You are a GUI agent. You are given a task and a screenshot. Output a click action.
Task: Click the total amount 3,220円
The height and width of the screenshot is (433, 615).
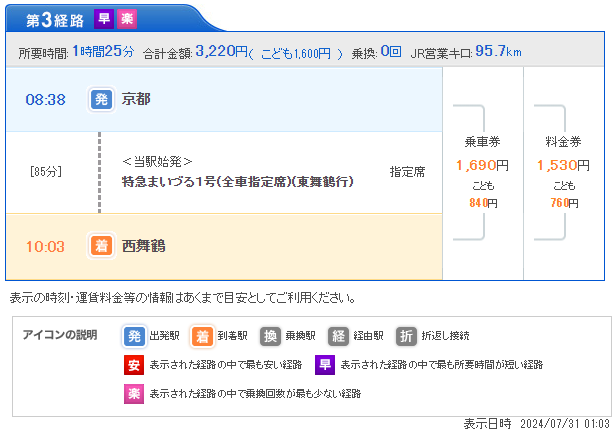coord(222,51)
